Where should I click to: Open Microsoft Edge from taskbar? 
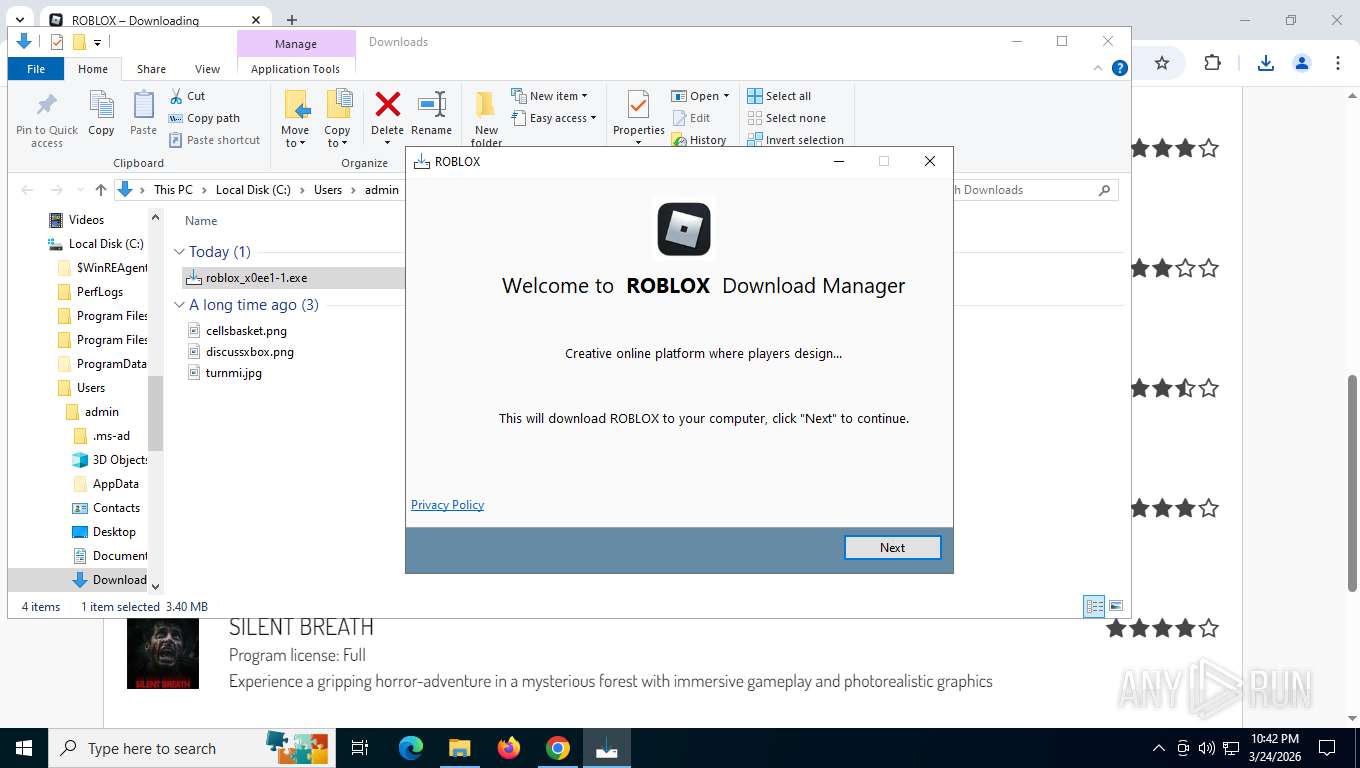(x=410, y=748)
